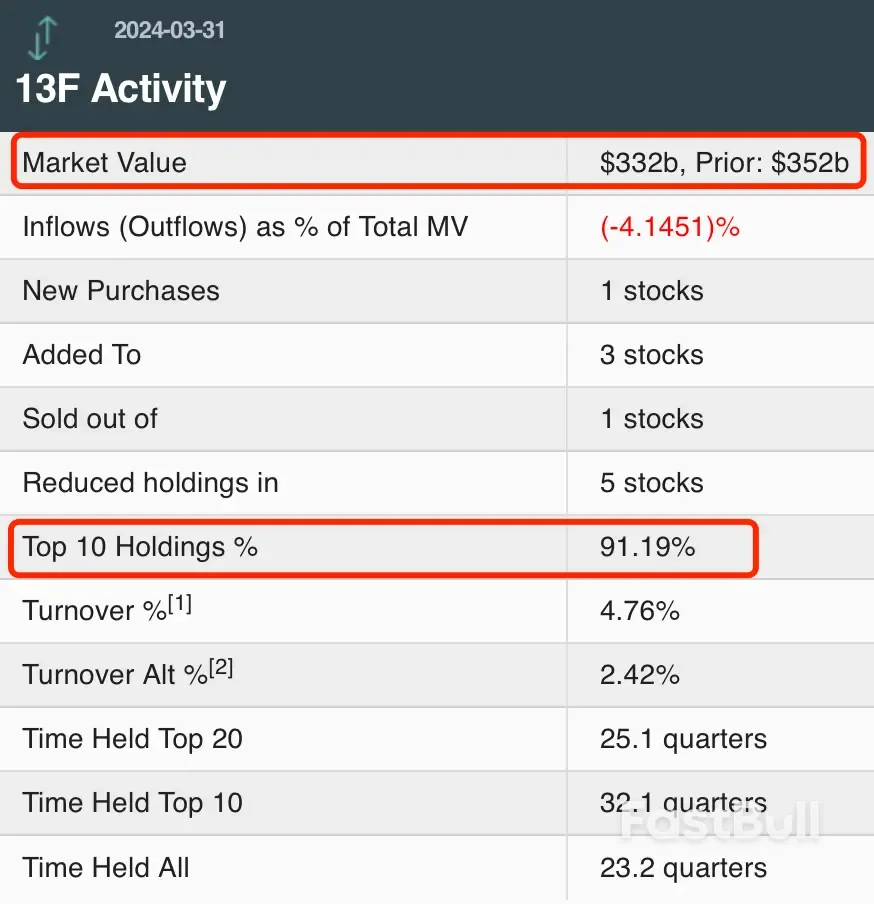Click the 13F Activity heading

point(121,89)
